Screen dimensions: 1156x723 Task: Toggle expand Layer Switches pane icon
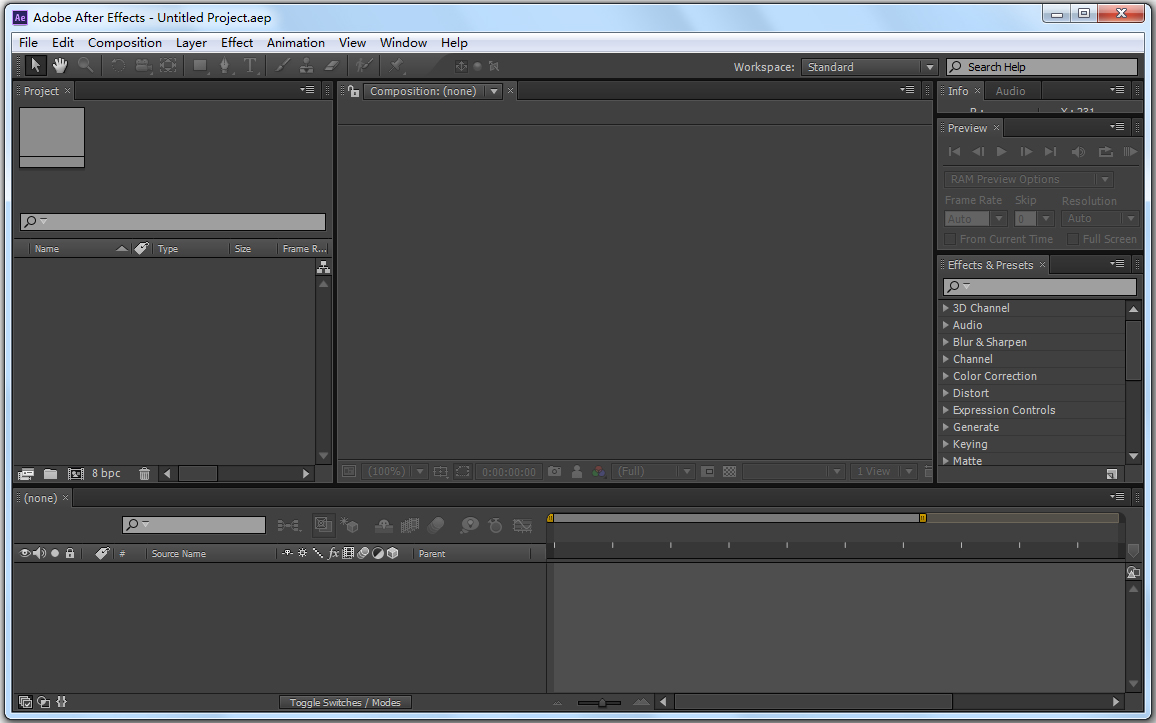click(x=25, y=702)
